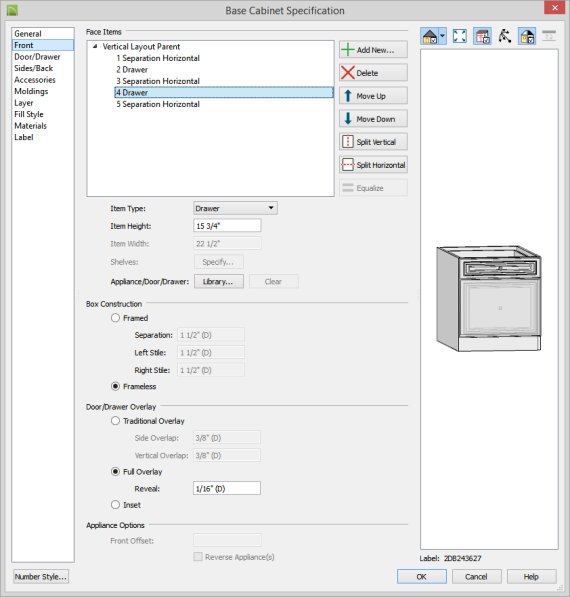Open the Item Type dropdown
The image size is (570, 597).
[235, 208]
